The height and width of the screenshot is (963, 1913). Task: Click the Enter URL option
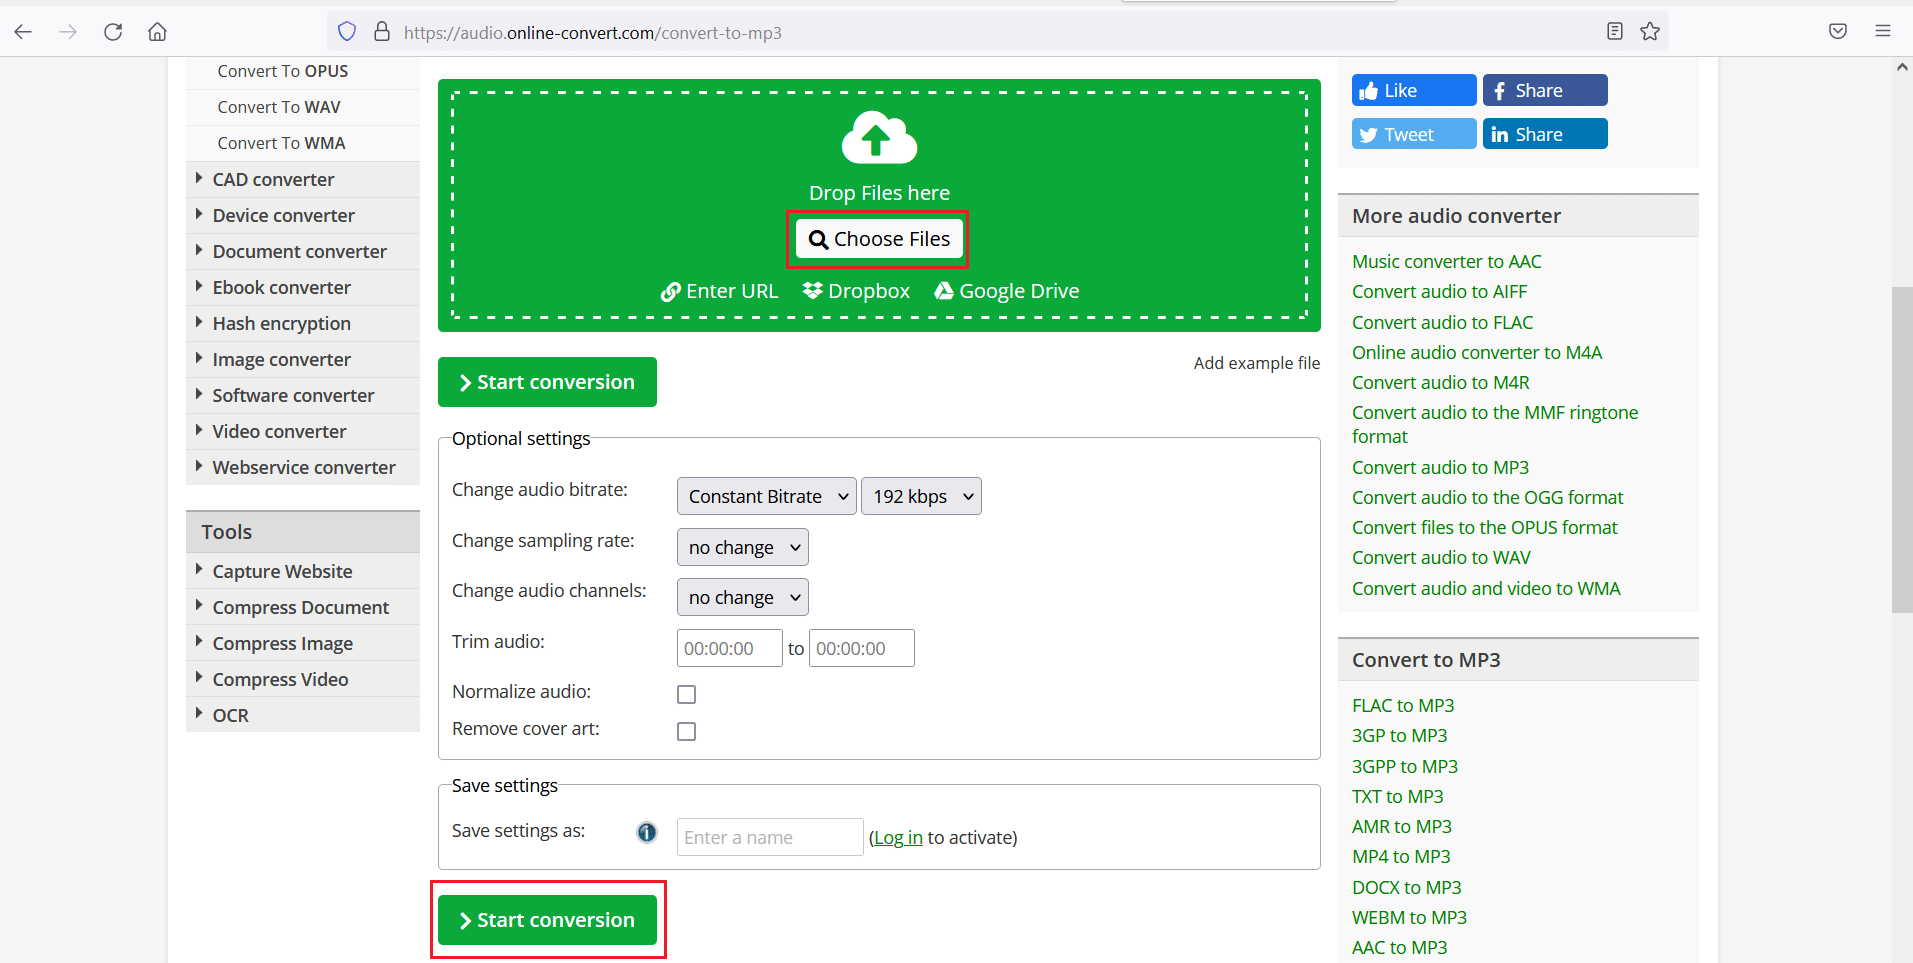coord(719,291)
